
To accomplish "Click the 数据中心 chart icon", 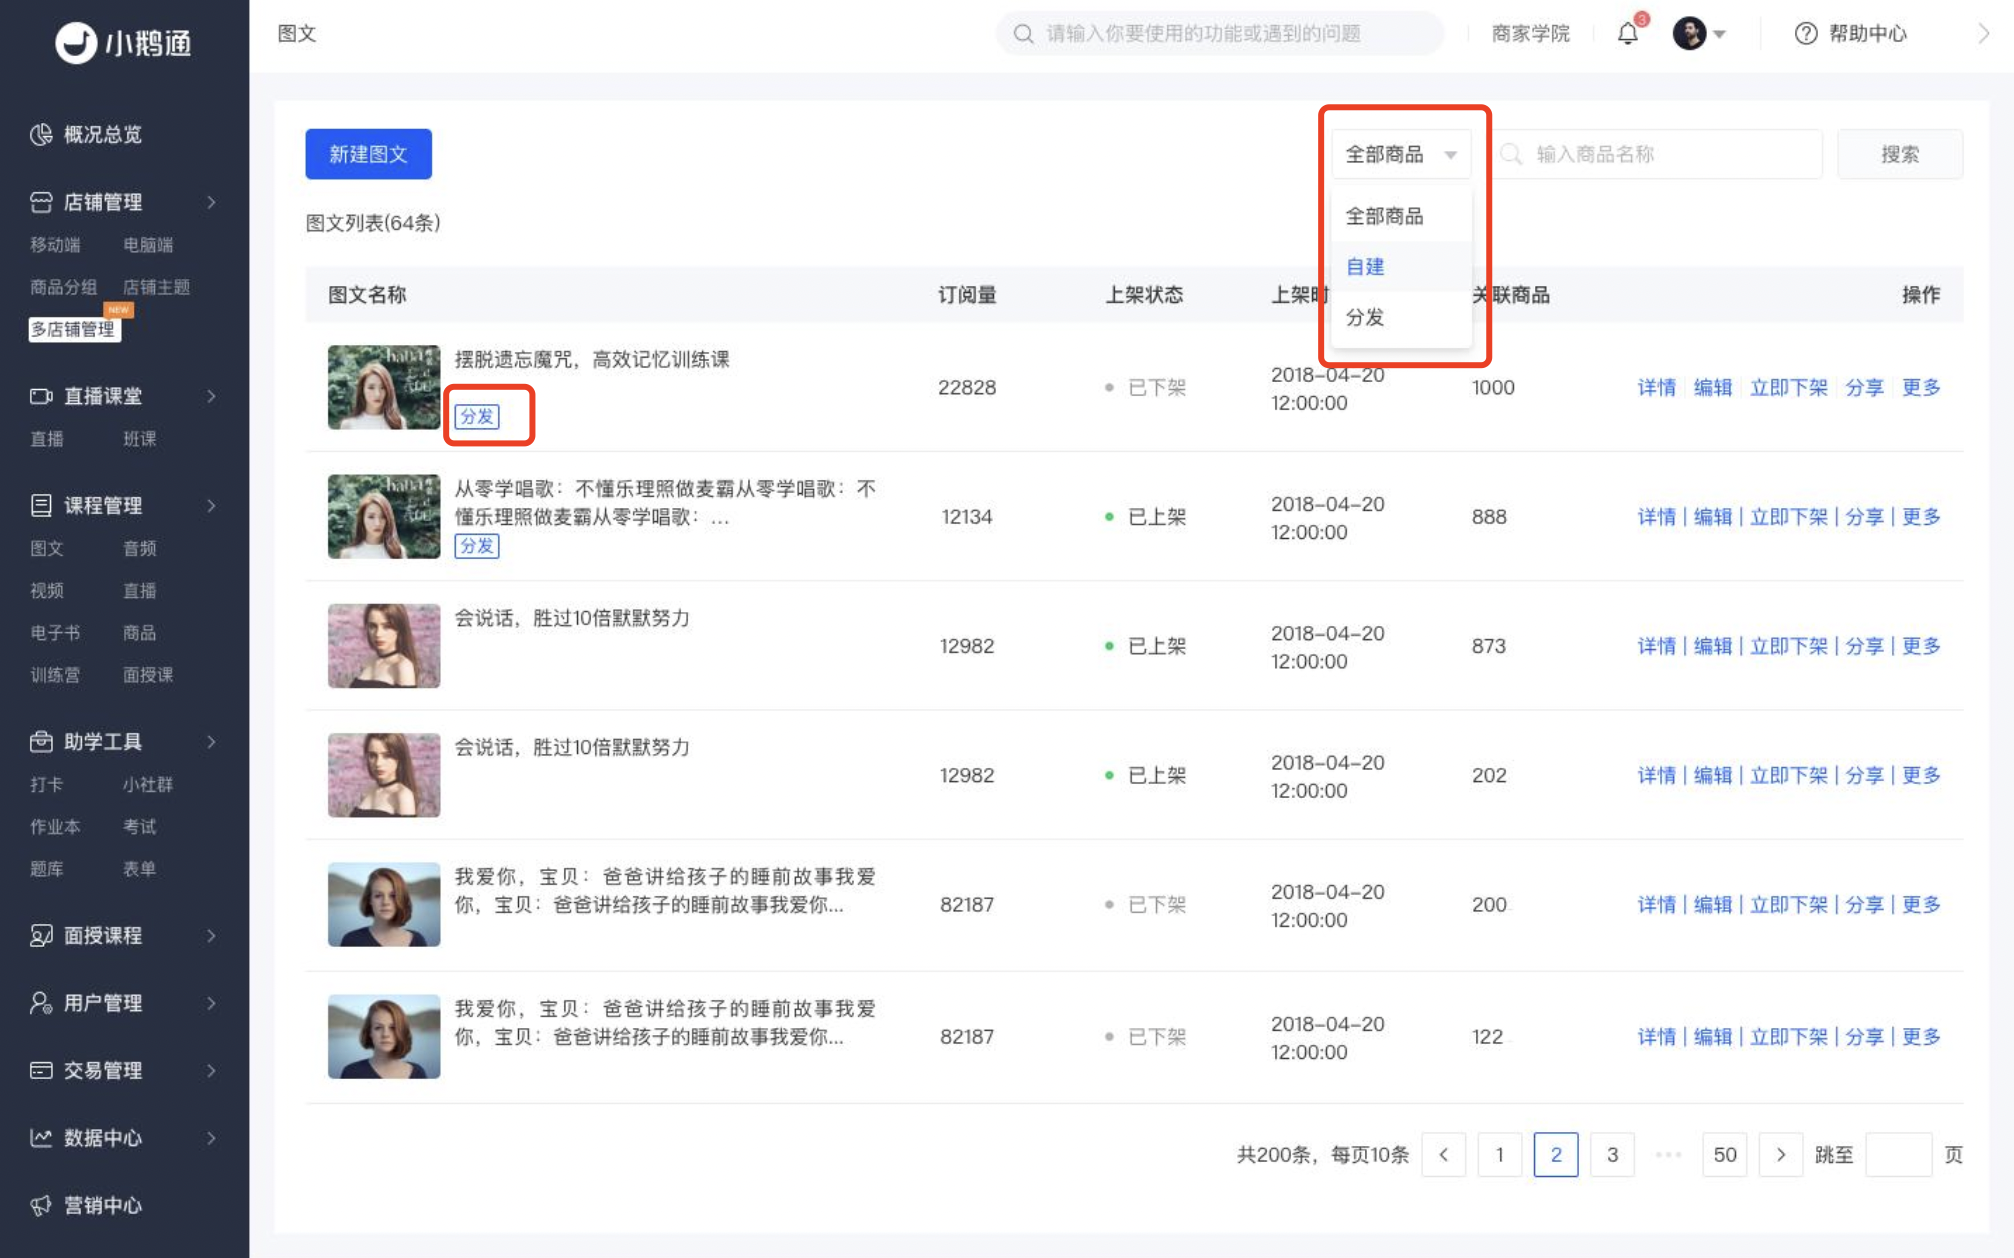I will [41, 1137].
